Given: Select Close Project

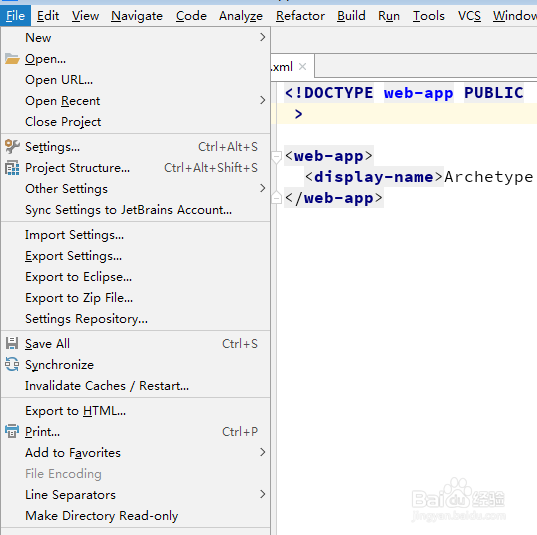Looking at the screenshot, I should (136, 122).
